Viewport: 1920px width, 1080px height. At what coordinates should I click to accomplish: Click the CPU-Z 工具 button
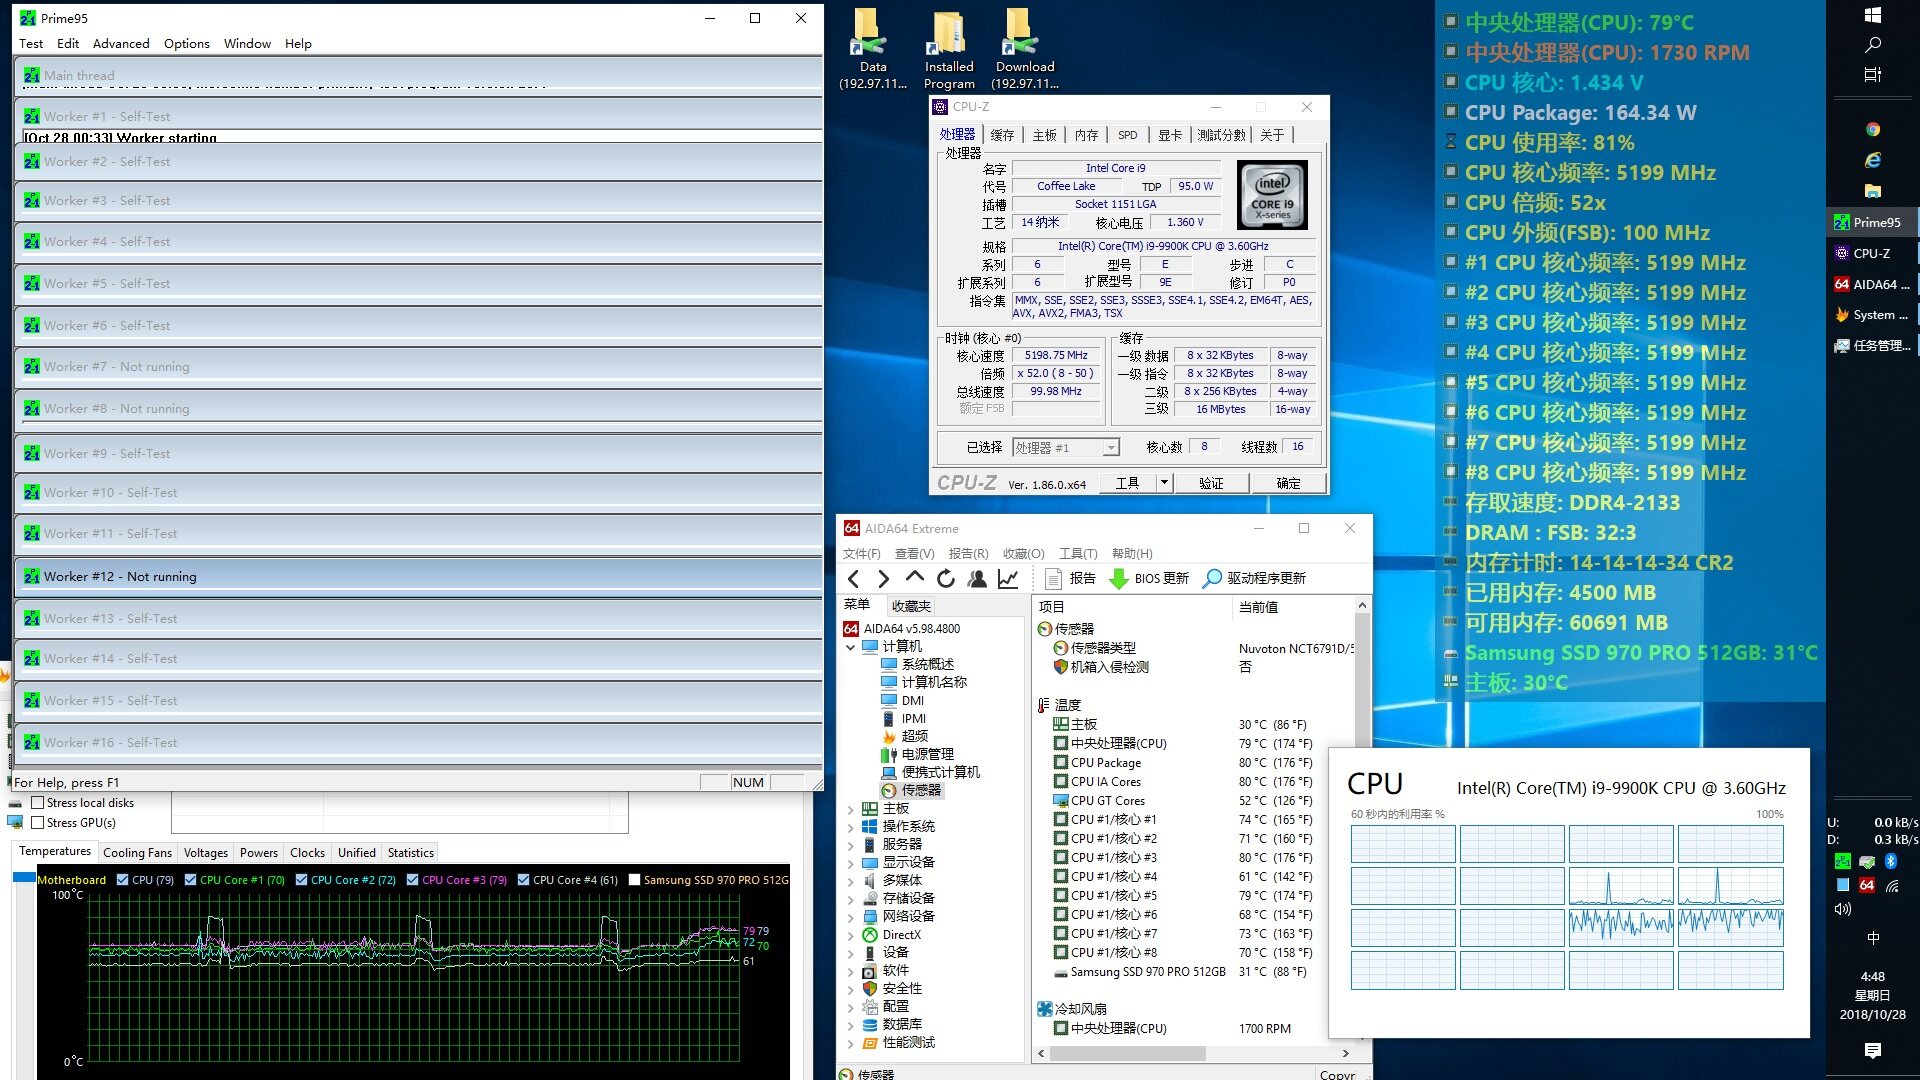pos(1126,483)
